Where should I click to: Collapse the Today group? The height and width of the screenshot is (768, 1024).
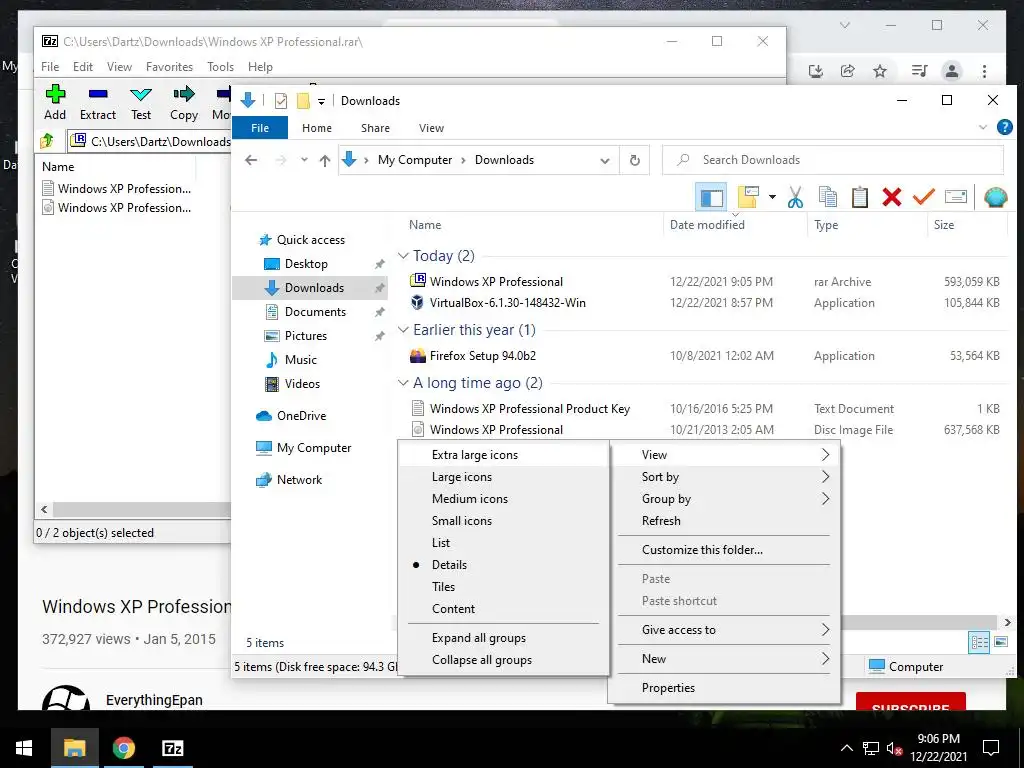(x=404, y=255)
